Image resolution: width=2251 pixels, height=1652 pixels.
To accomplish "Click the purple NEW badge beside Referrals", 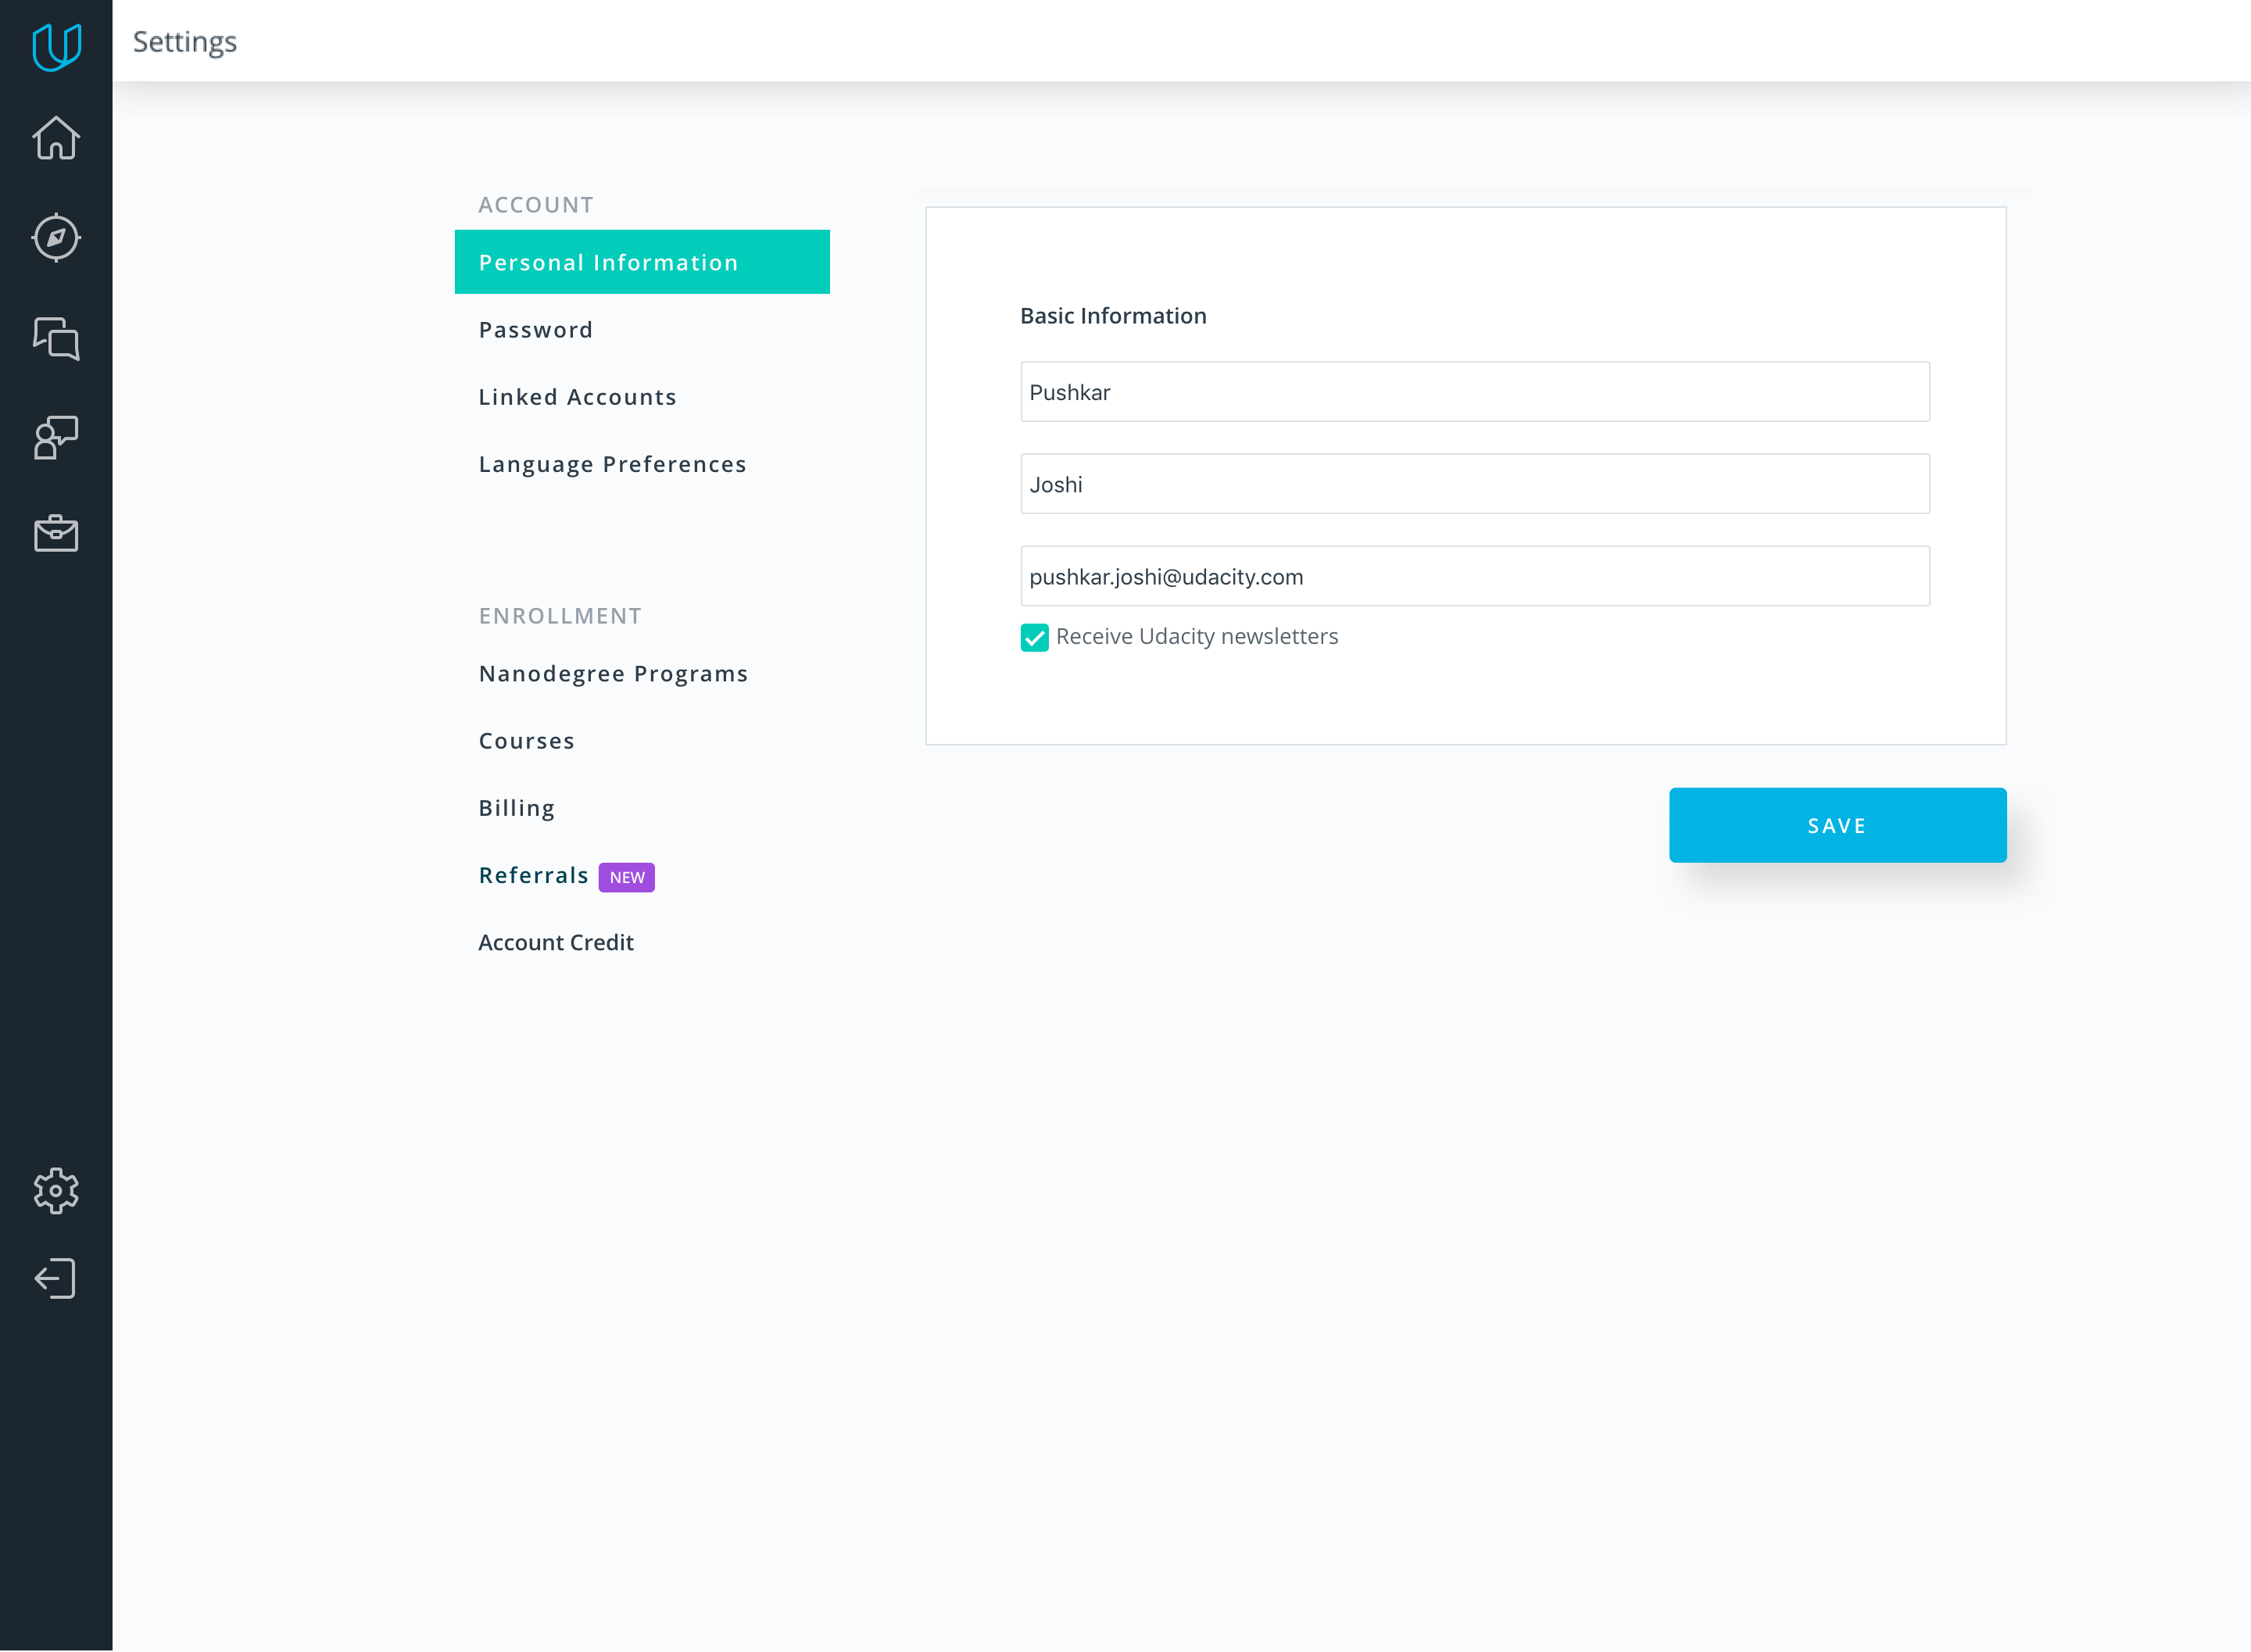I will [x=627, y=877].
